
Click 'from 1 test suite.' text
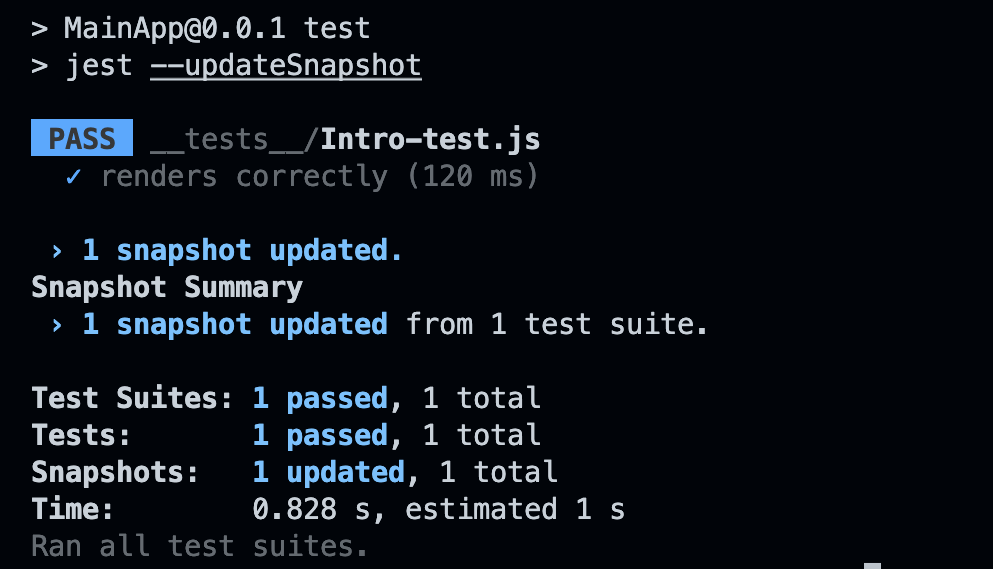pos(557,324)
